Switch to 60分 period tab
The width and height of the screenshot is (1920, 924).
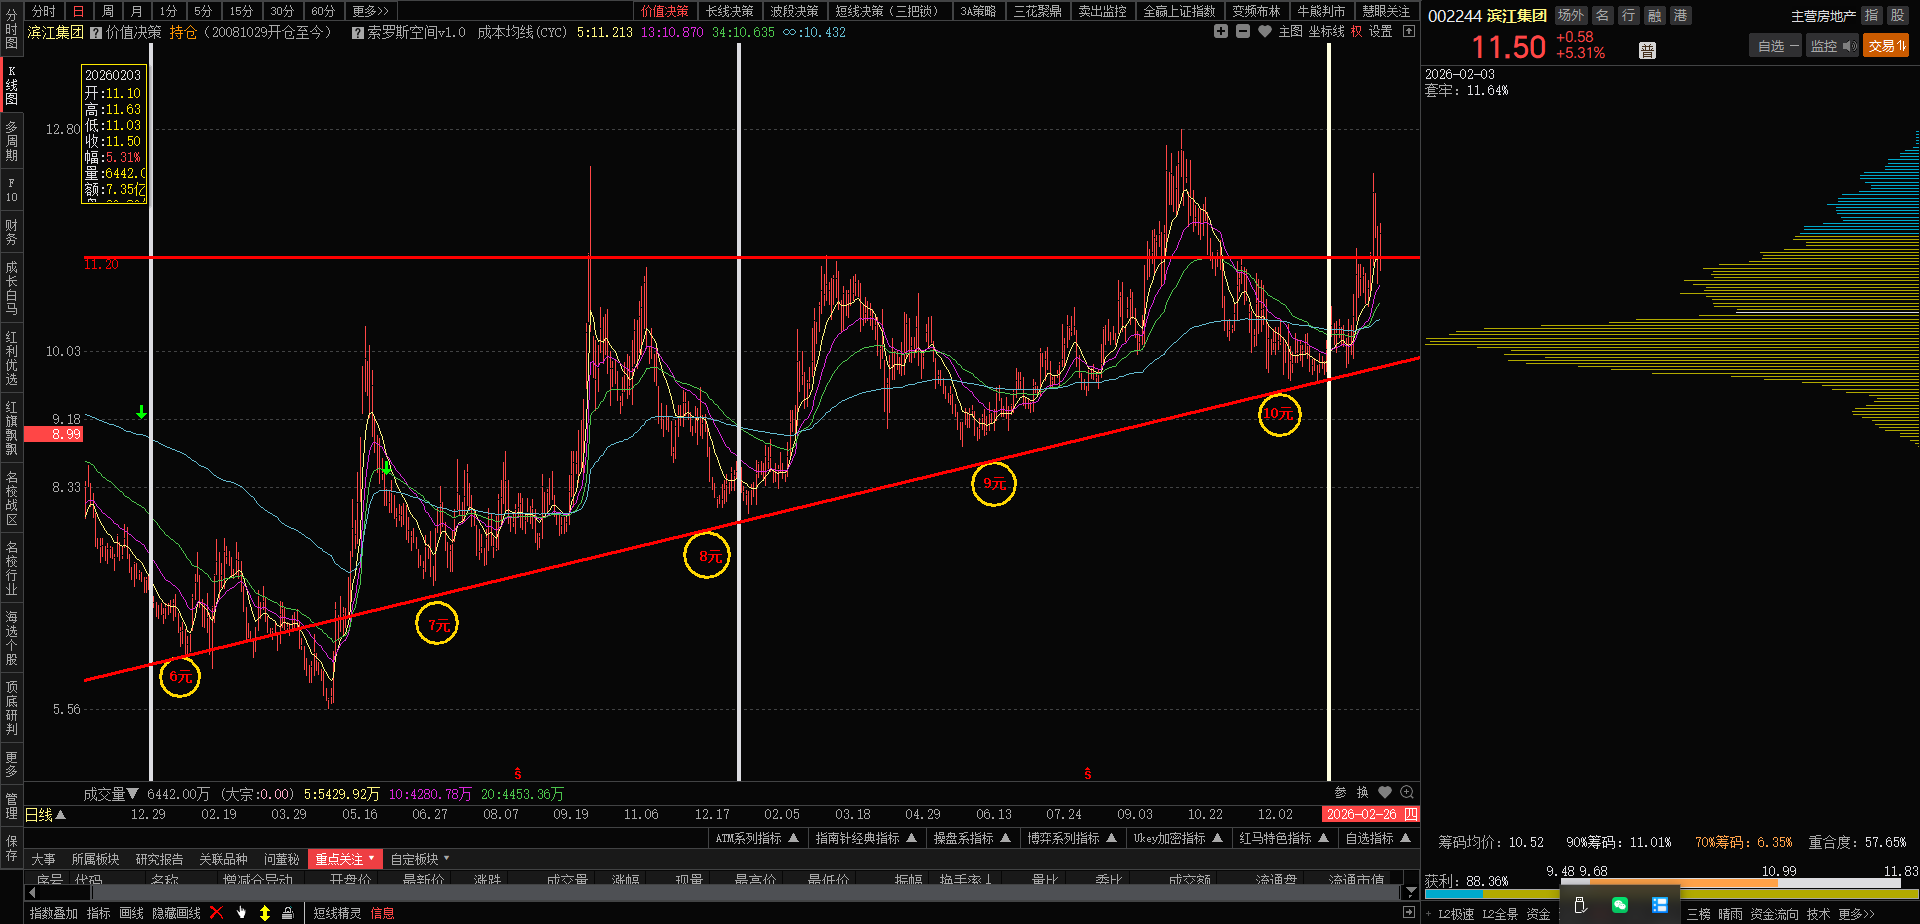click(323, 11)
